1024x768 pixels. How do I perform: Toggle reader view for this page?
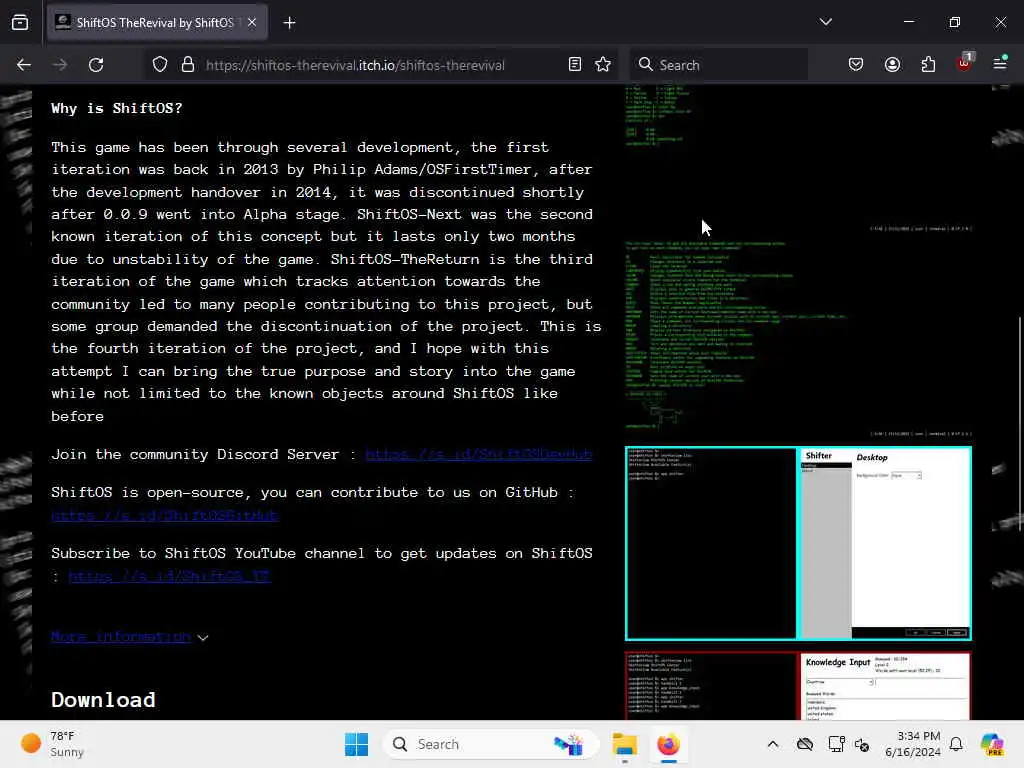tap(575, 64)
